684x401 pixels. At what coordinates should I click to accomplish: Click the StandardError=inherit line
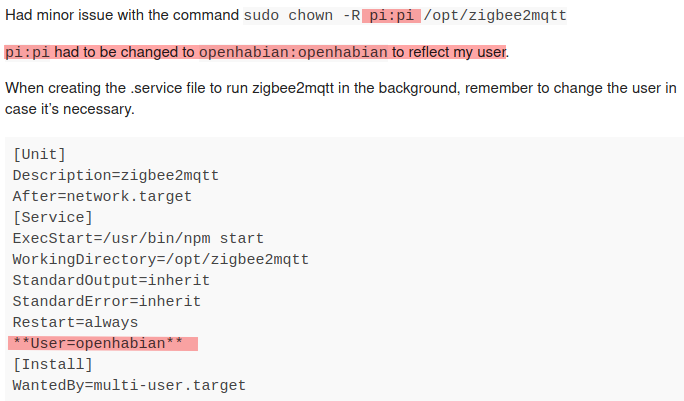click(106, 301)
